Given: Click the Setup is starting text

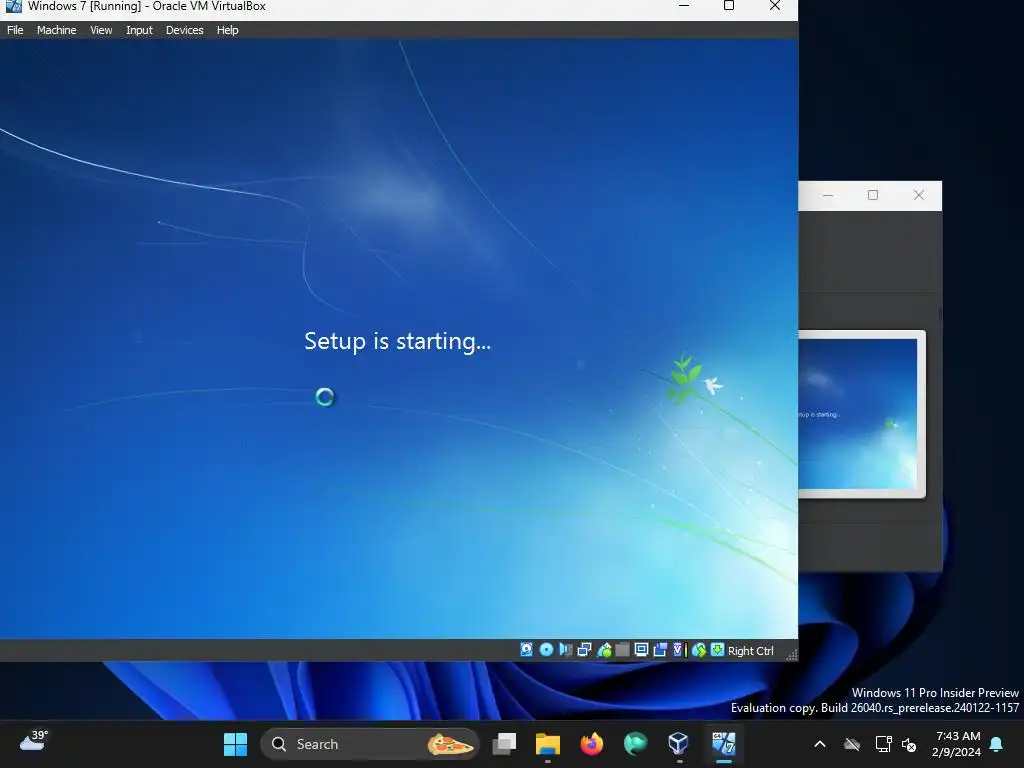Looking at the screenshot, I should (397, 342).
